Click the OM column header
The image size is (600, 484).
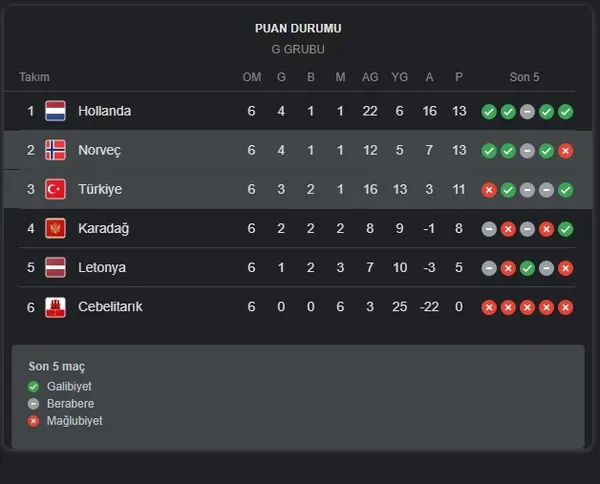click(252, 77)
